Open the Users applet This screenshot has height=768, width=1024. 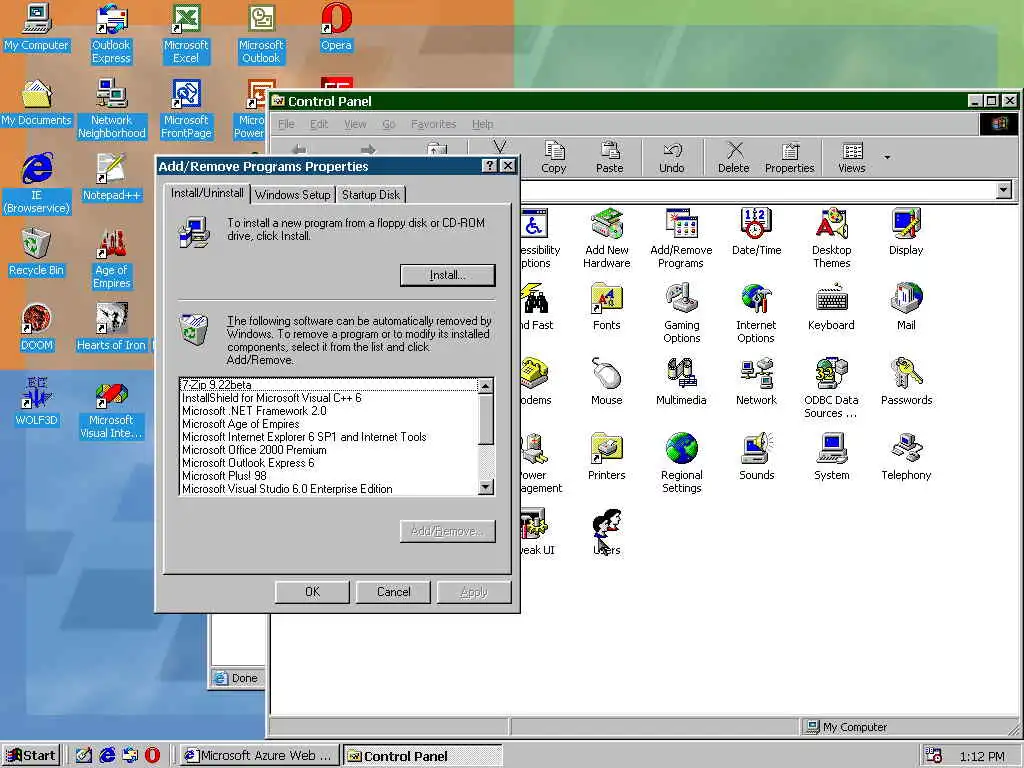tap(607, 532)
